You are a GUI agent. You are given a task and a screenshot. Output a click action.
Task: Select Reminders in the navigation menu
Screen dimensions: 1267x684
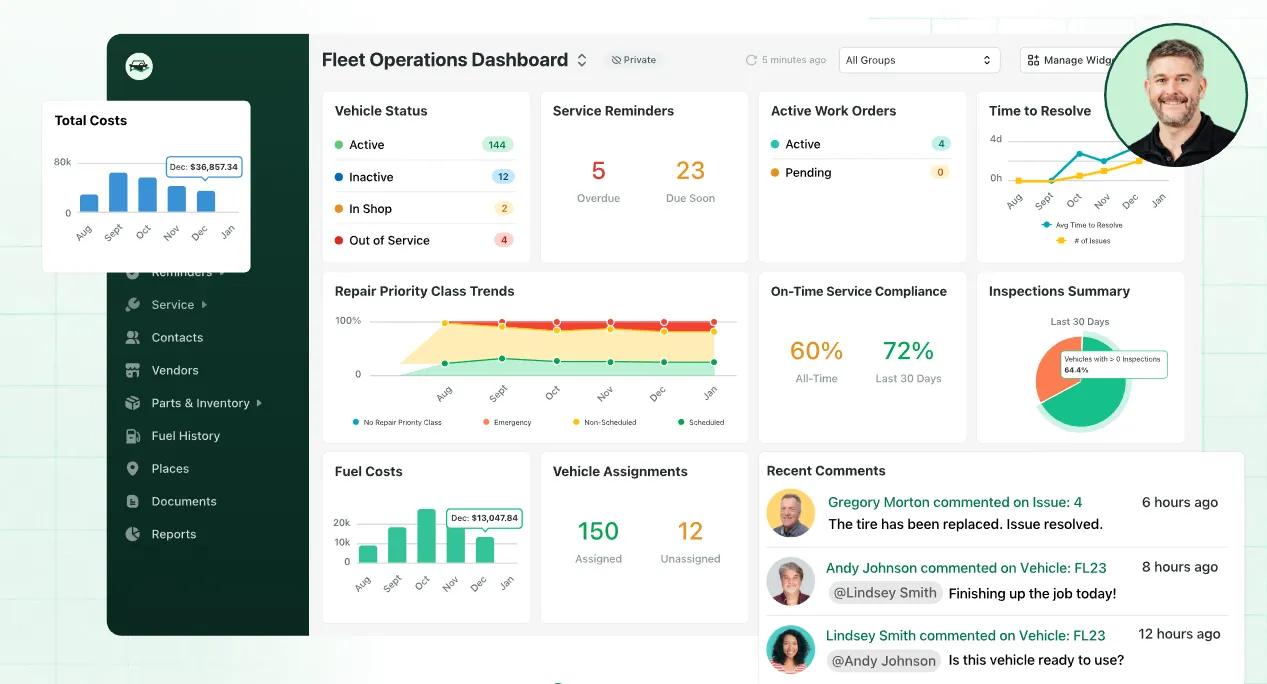180,271
